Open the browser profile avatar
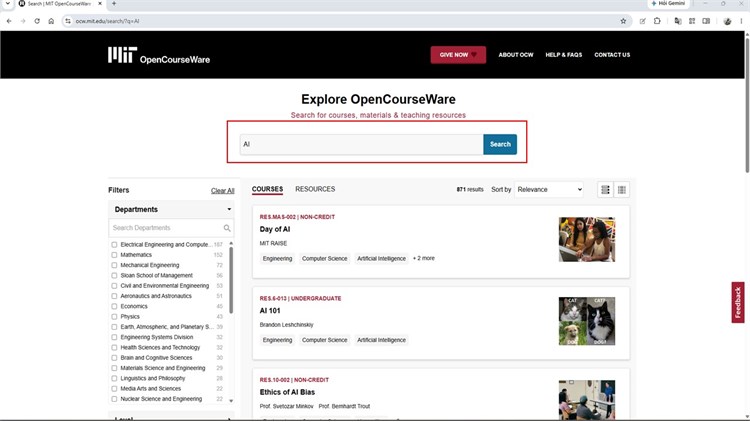 728,21
